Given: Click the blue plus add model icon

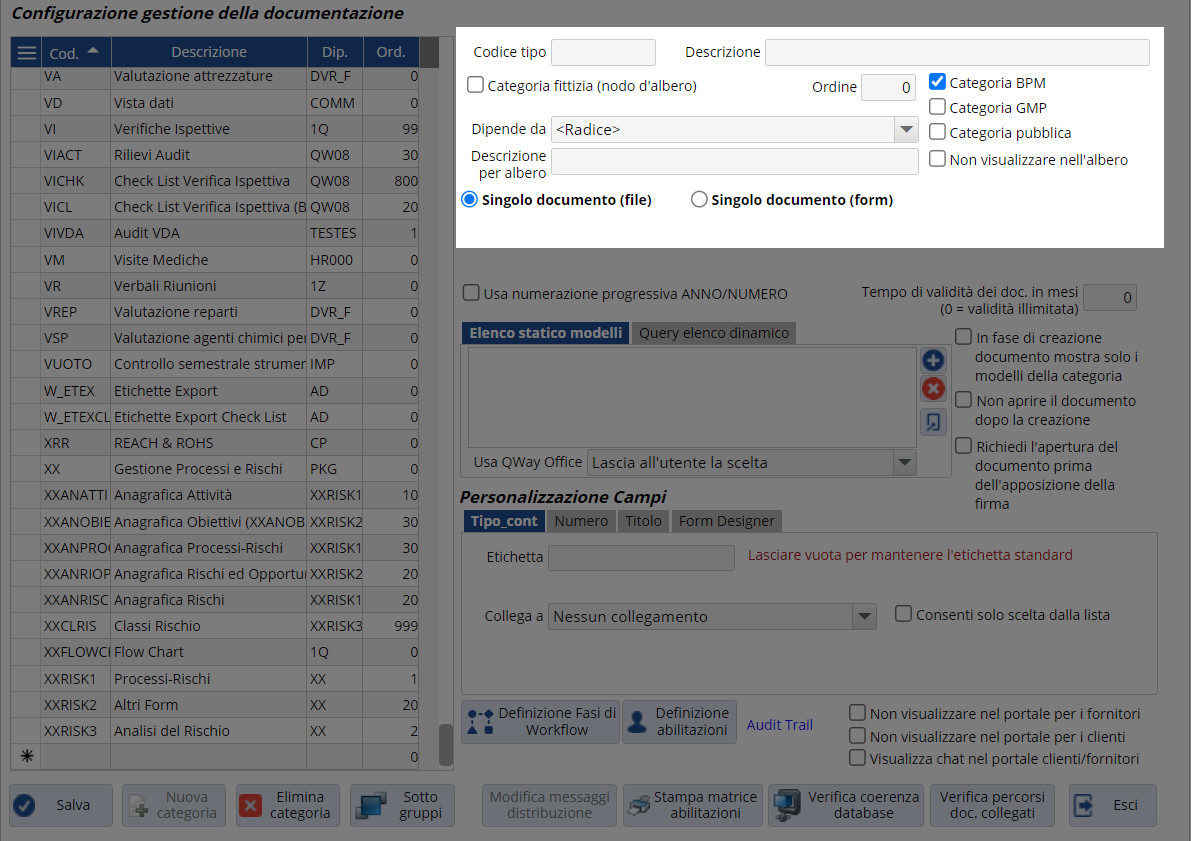Looking at the screenshot, I should click(932, 361).
